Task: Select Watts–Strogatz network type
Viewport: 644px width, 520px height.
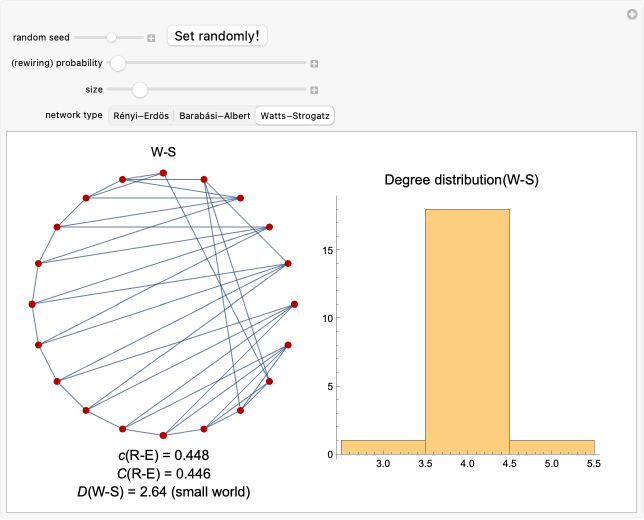Action: point(294,116)
